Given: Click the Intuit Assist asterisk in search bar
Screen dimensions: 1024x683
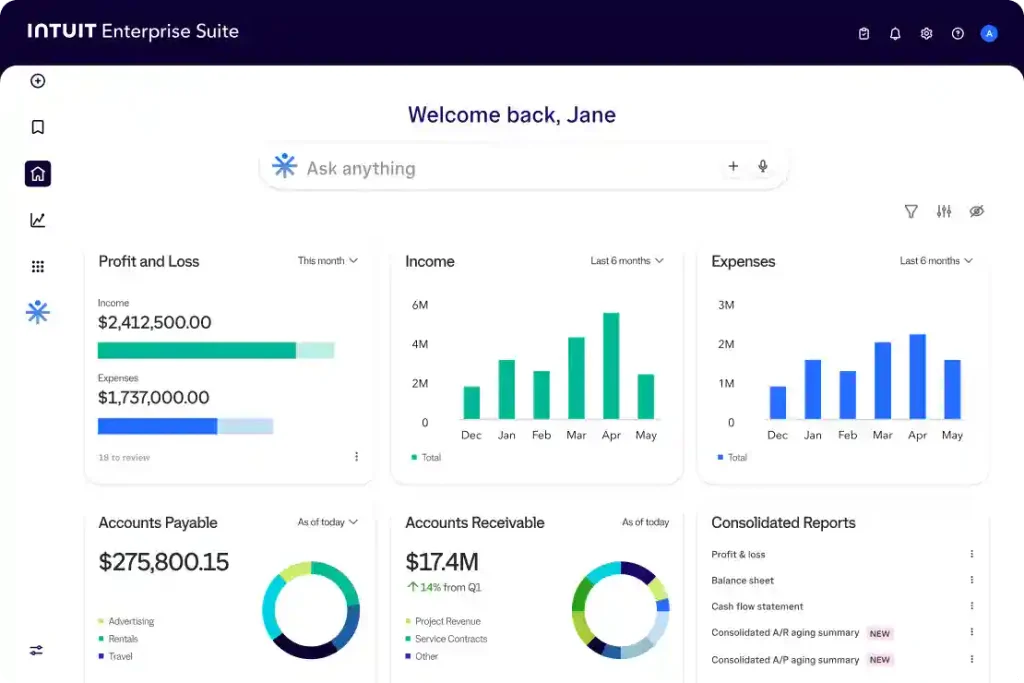Looking at the screenshot, I should [x=285, y=166].
